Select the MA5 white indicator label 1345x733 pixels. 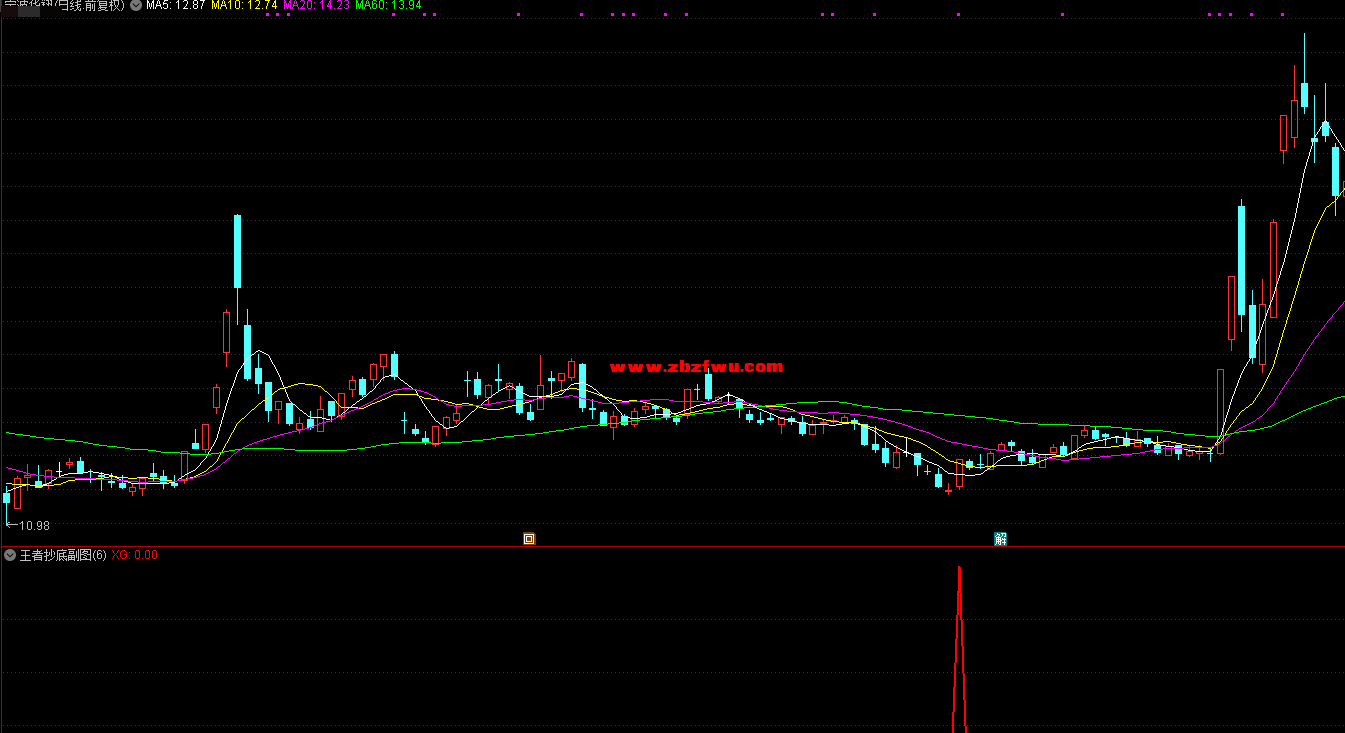pos(176,5)
